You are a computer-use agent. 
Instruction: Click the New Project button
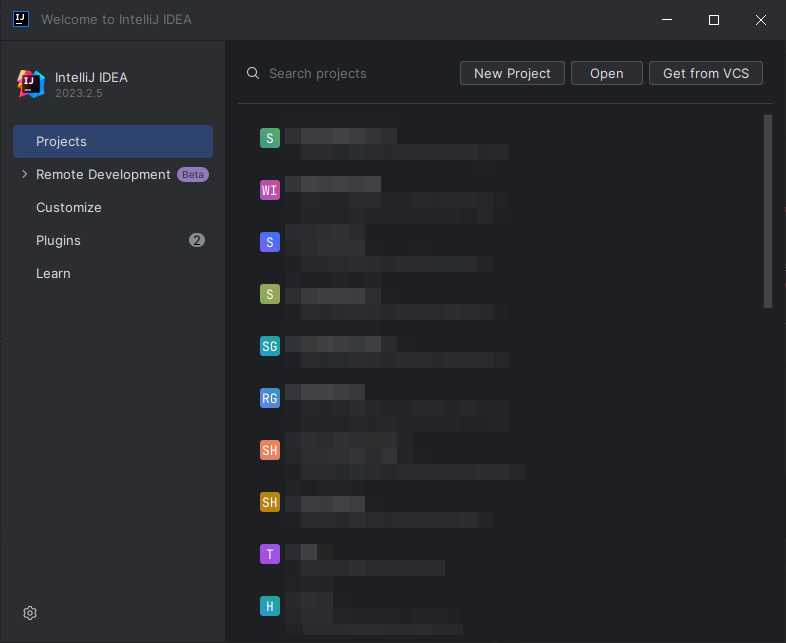pyautogui.click(x=512, y=73)
